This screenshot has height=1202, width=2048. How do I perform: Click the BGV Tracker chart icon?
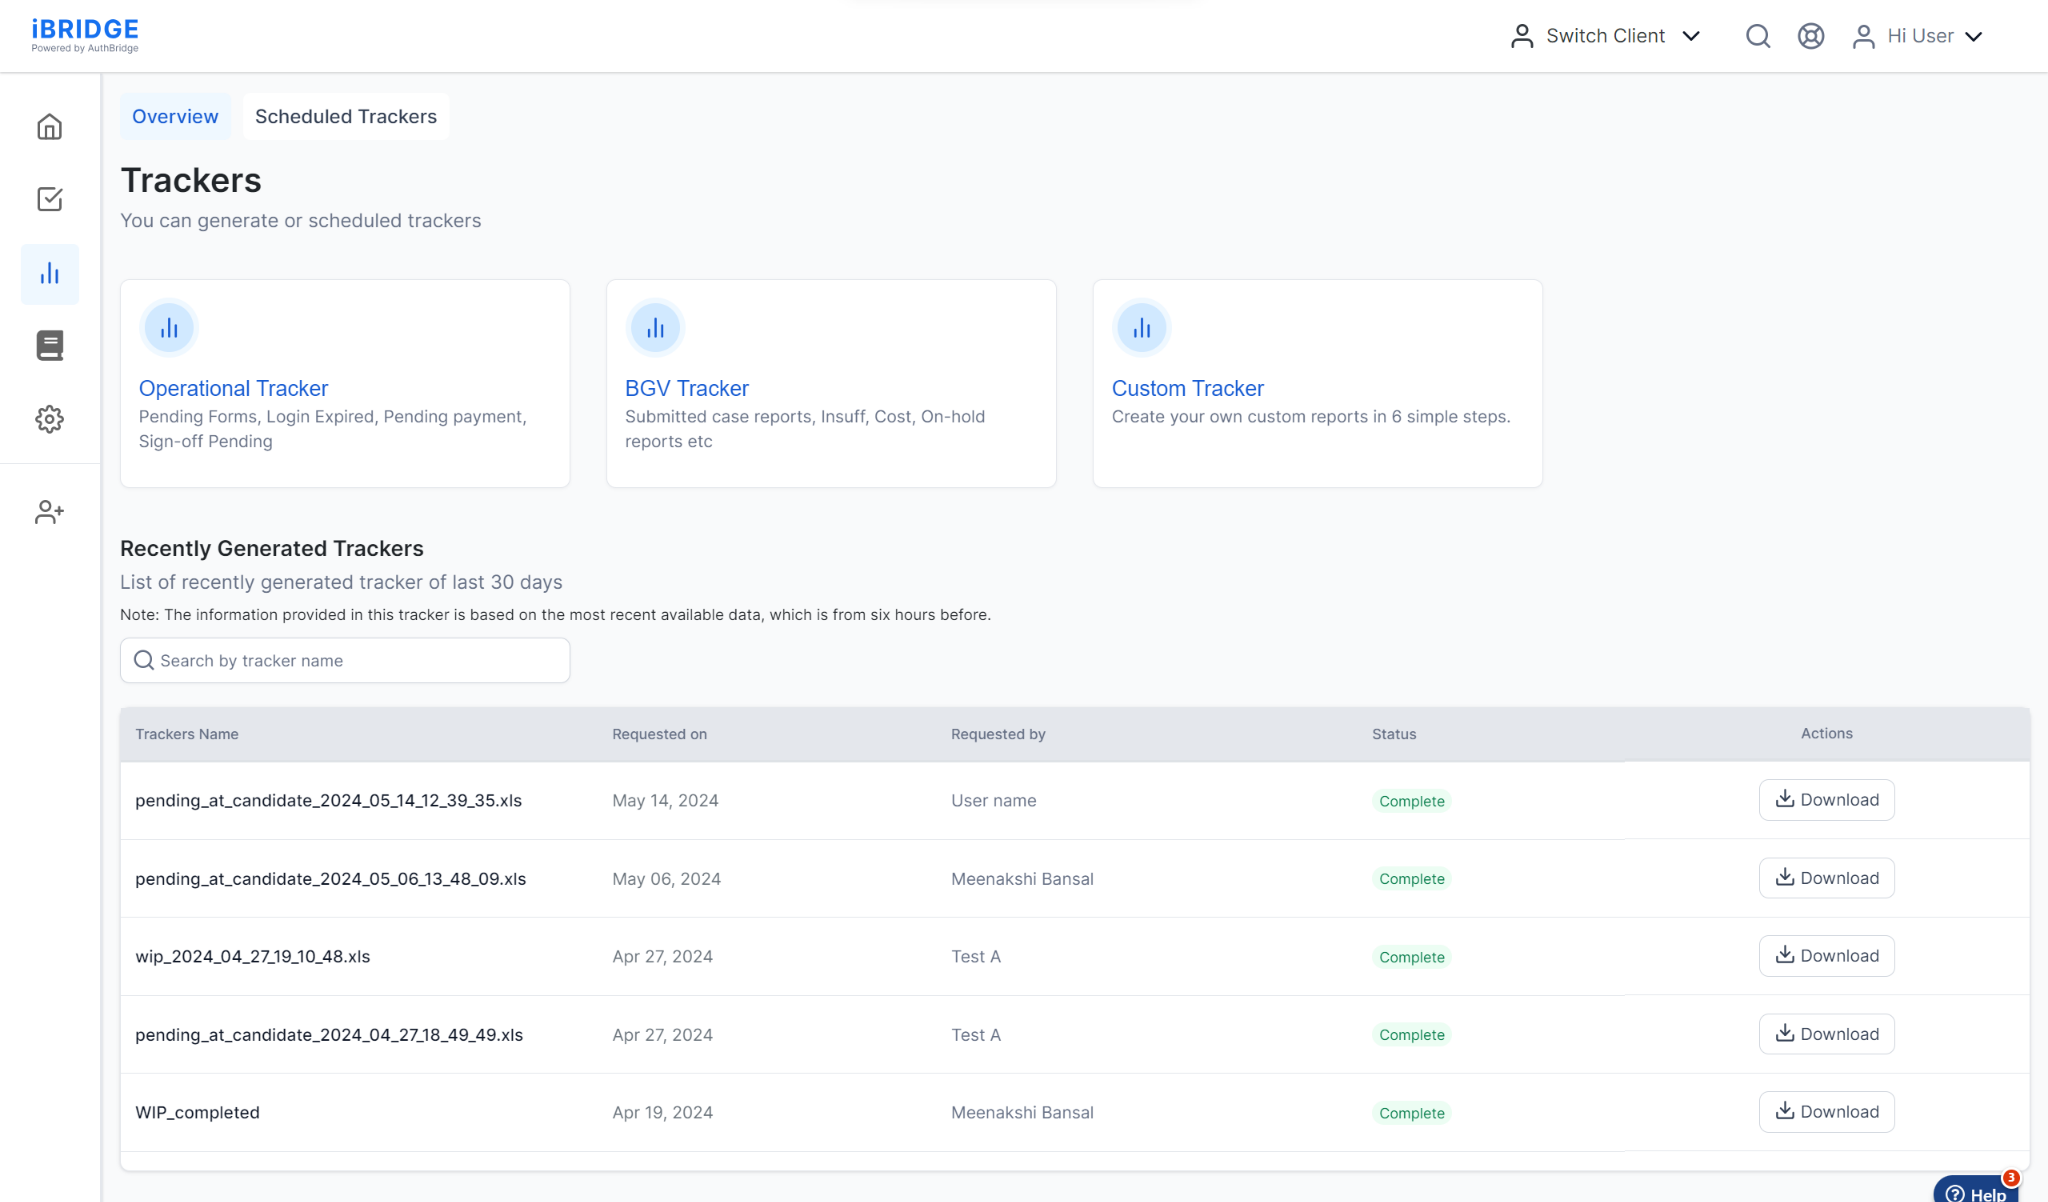click(x=655, y=327)
